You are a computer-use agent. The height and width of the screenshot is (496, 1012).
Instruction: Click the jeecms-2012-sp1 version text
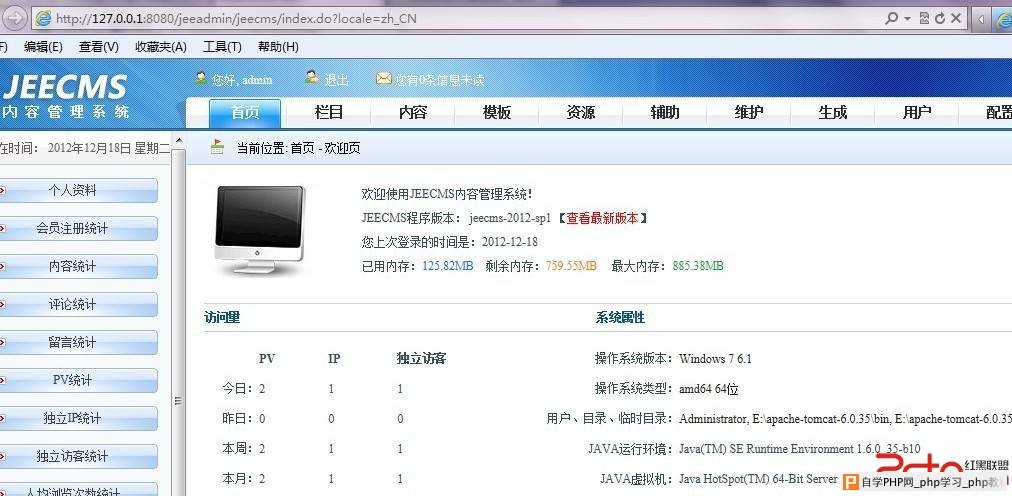tap(510, 218)
